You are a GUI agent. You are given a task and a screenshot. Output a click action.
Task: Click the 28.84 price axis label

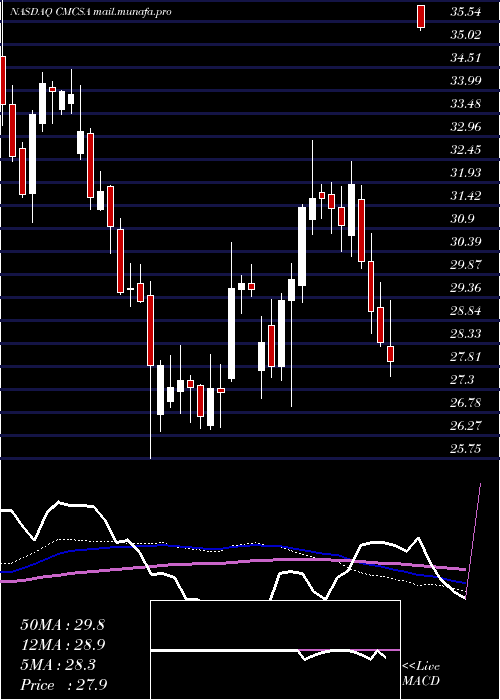[x=465, y=311]
